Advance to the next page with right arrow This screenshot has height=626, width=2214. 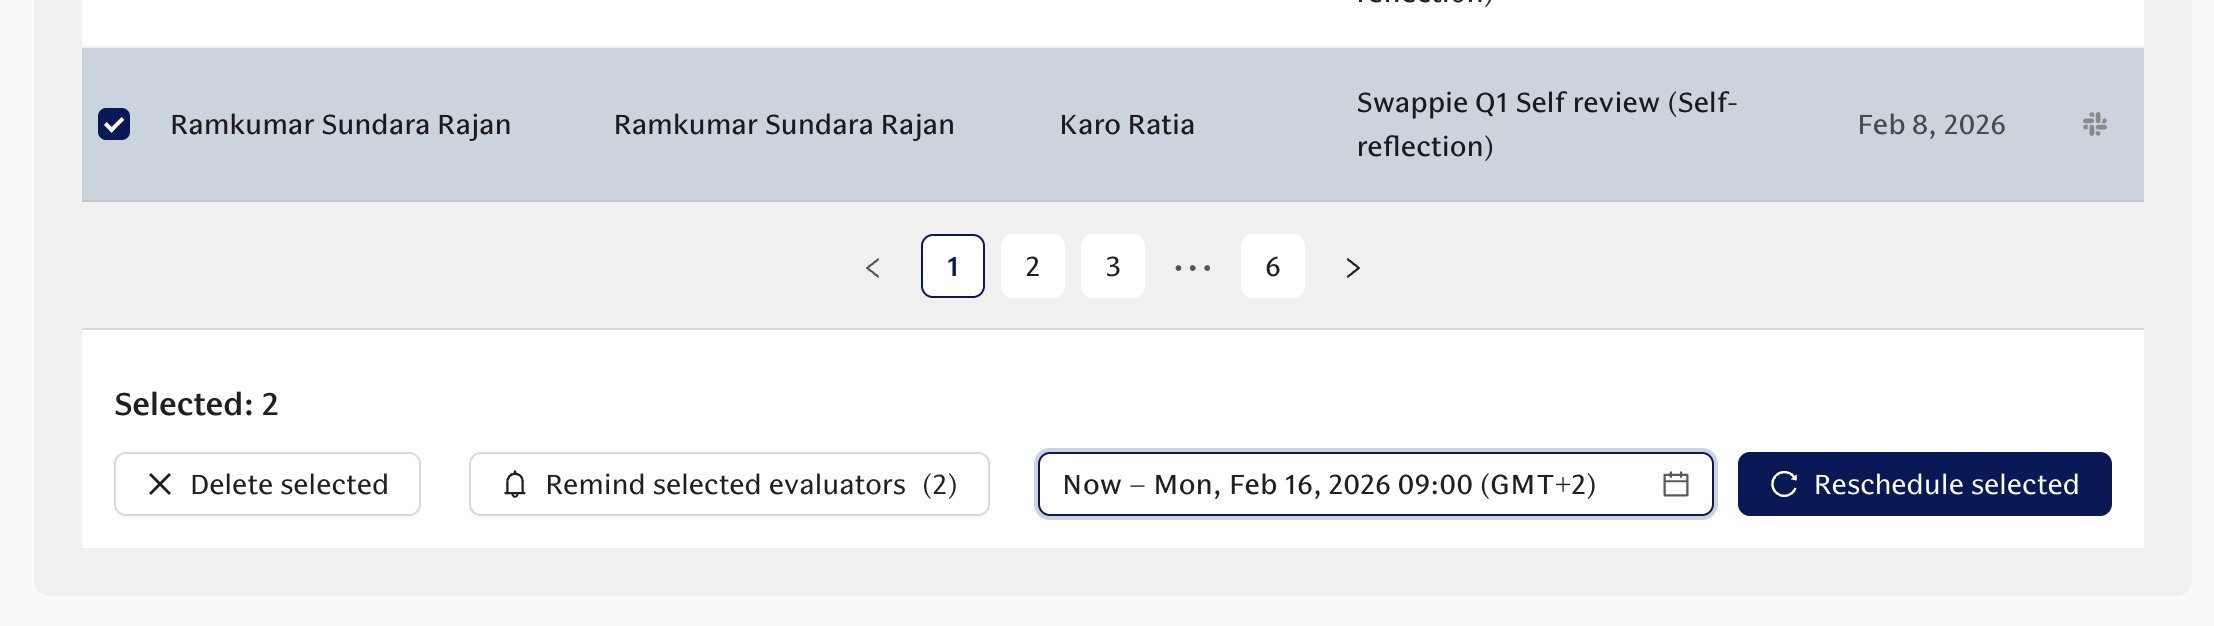tap(1352, 267)
